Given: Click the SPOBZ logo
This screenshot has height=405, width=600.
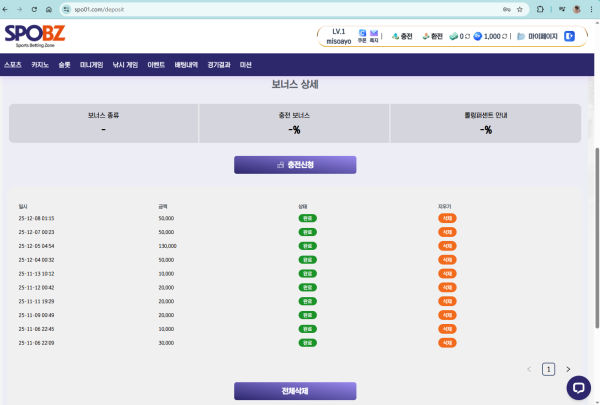Looking at the screenshot, I should [29, 36].
